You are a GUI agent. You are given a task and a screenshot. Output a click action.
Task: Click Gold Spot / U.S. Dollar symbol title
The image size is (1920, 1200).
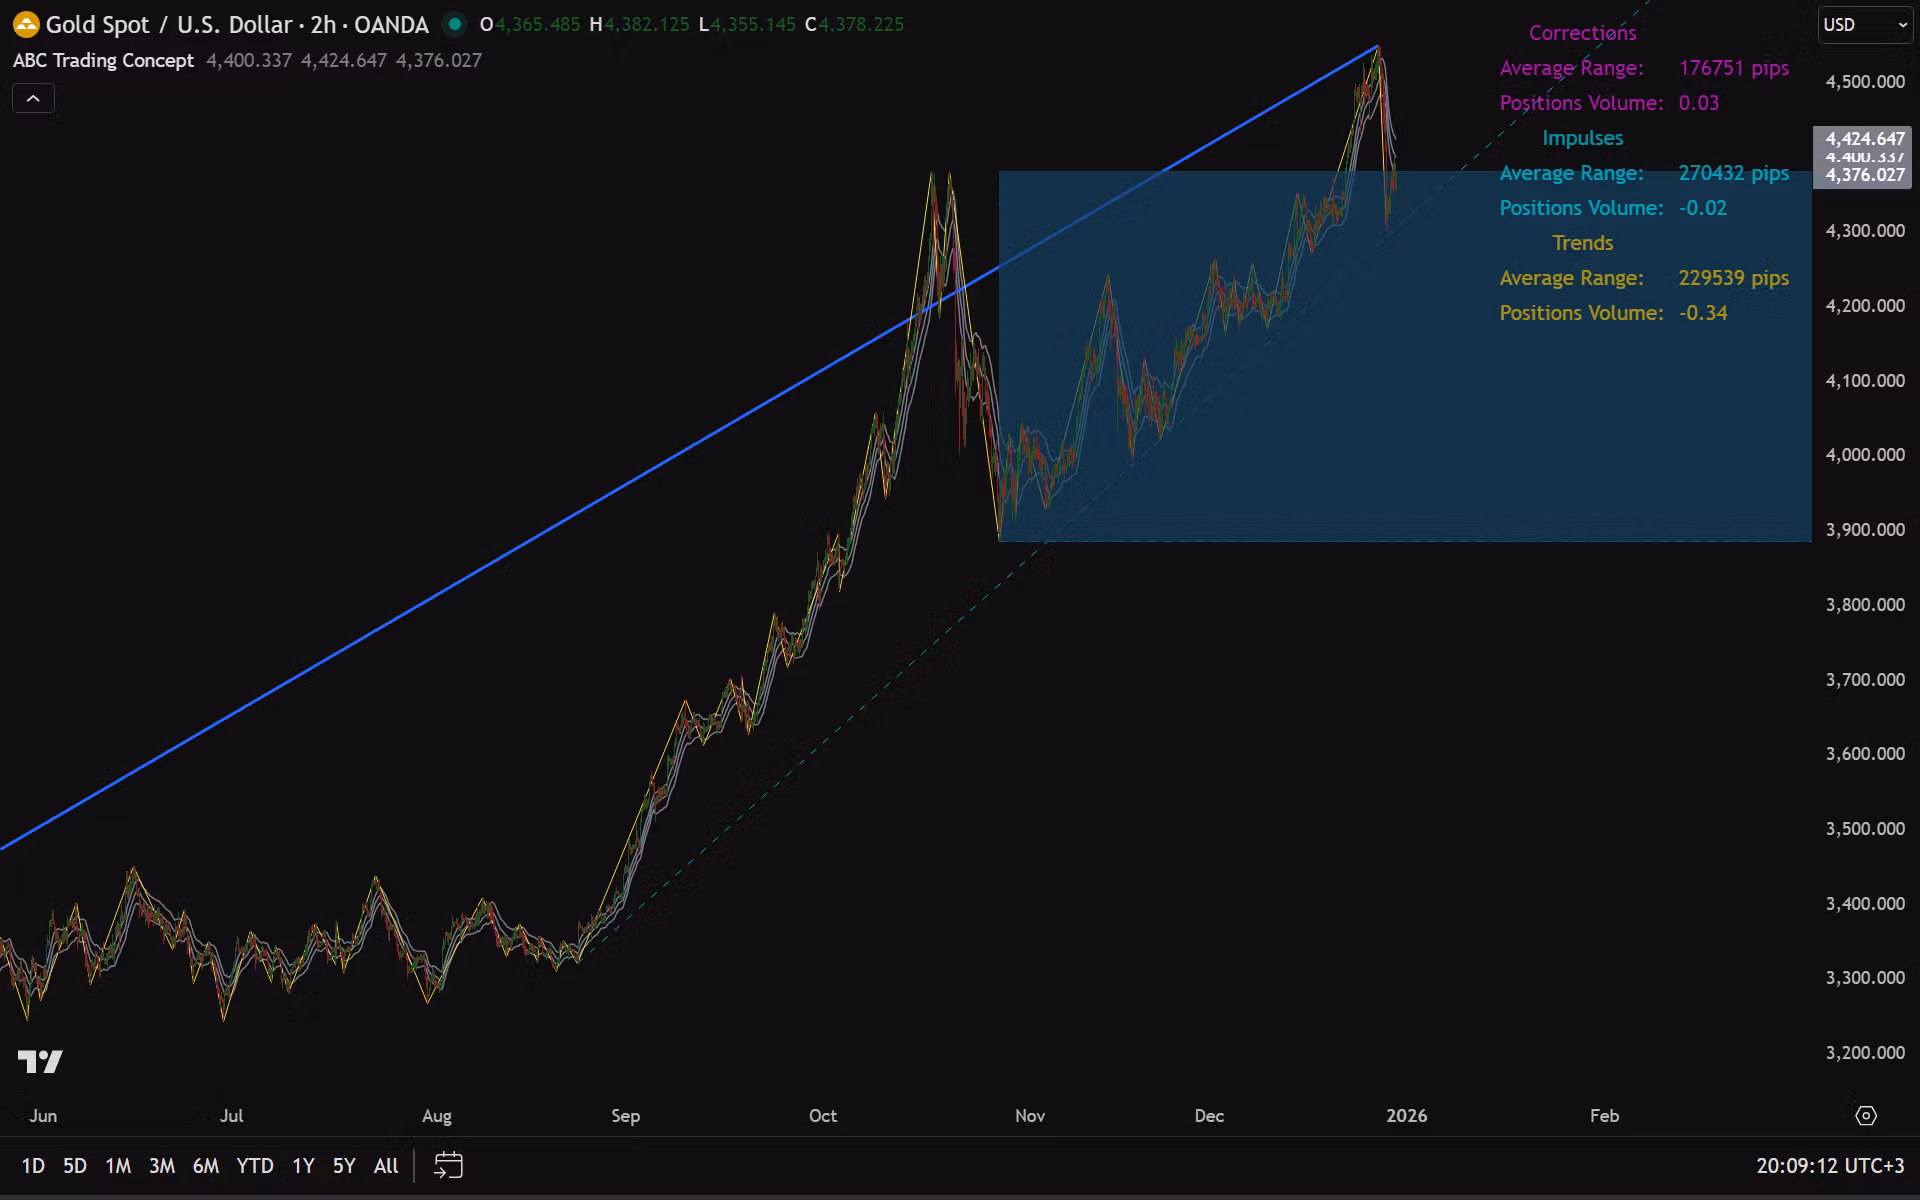coord(168,24)
